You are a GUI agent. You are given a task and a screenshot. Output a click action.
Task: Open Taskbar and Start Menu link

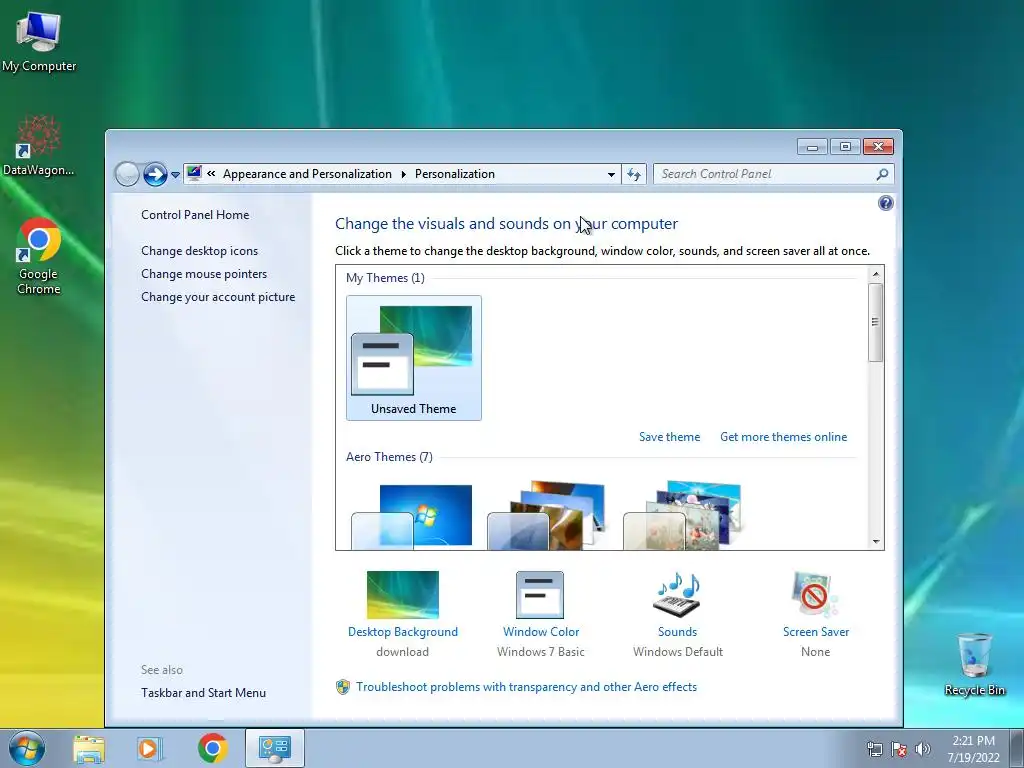tap(203, 693)
